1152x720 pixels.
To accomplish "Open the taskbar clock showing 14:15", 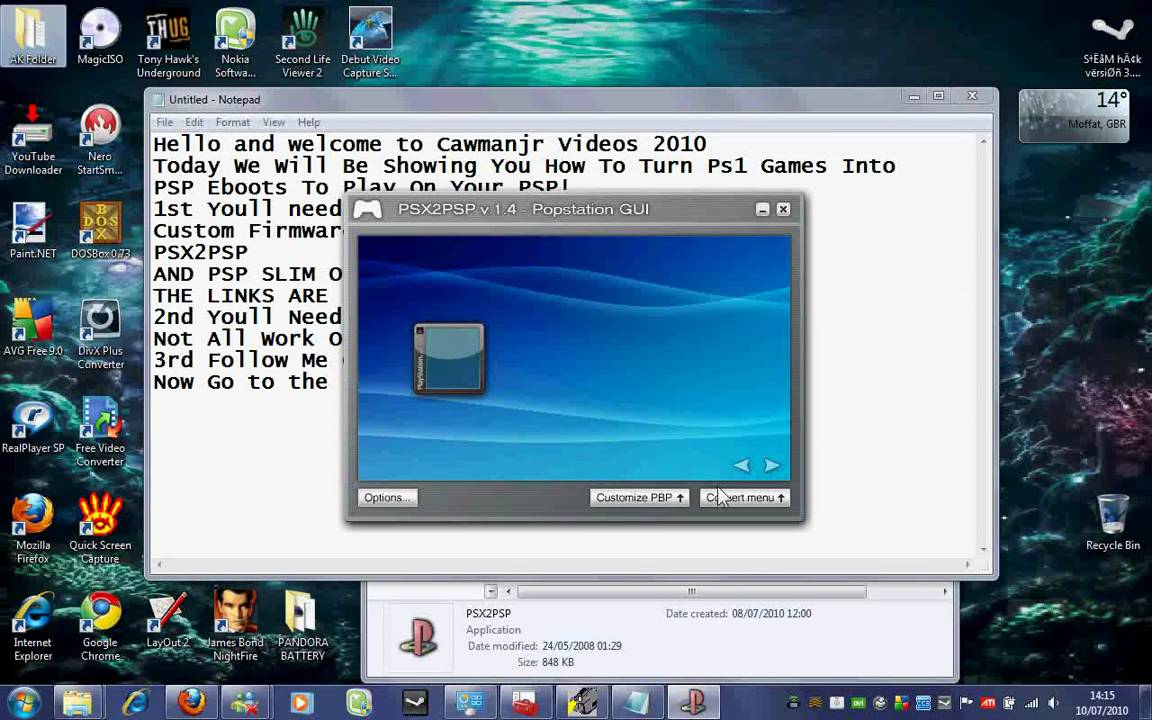I will tap(1102, 703).
